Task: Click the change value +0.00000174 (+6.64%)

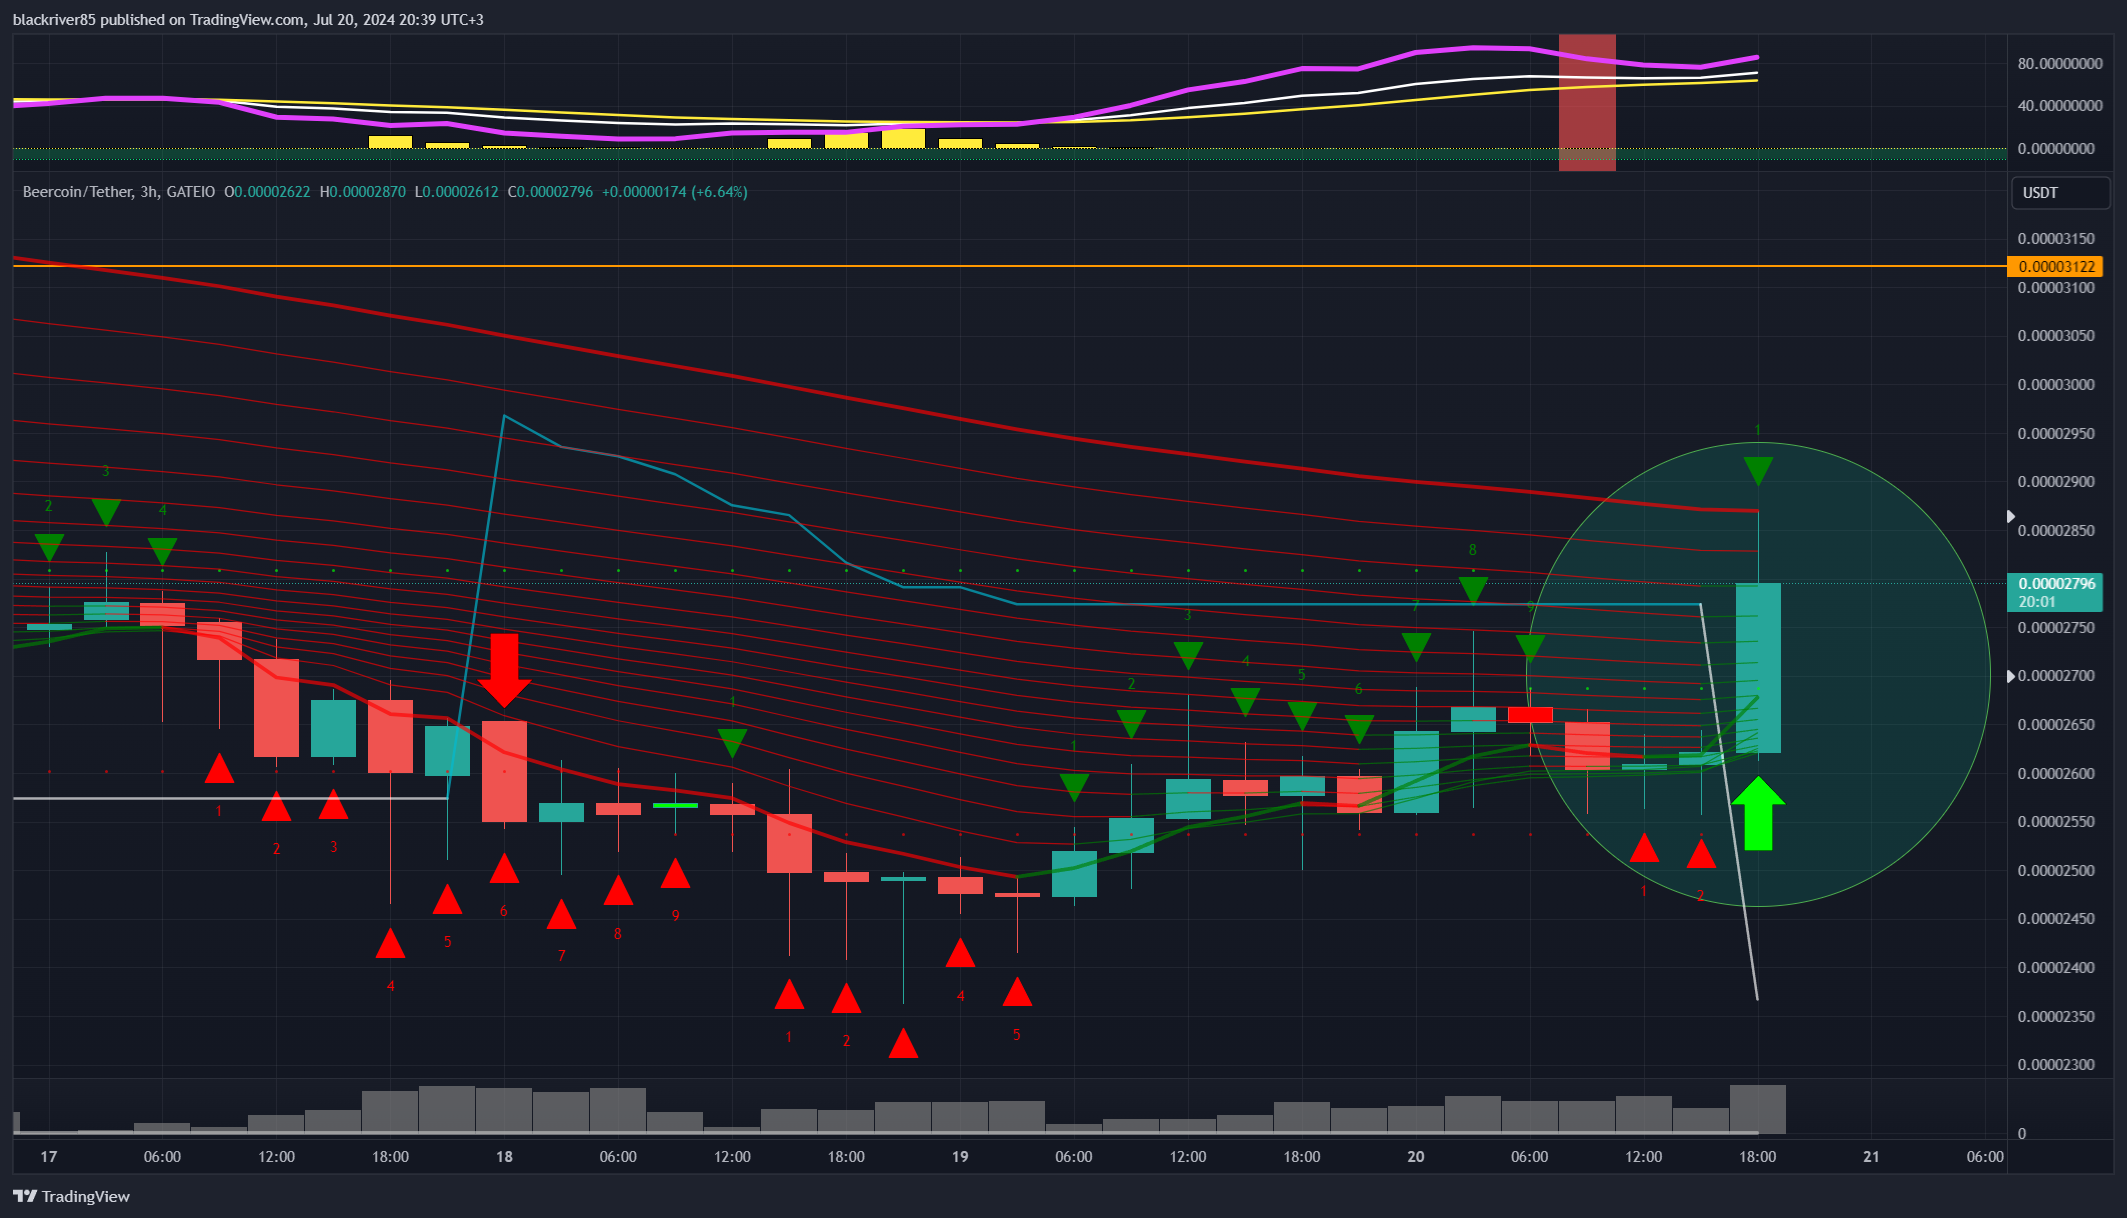Action: tap(675, 192)
